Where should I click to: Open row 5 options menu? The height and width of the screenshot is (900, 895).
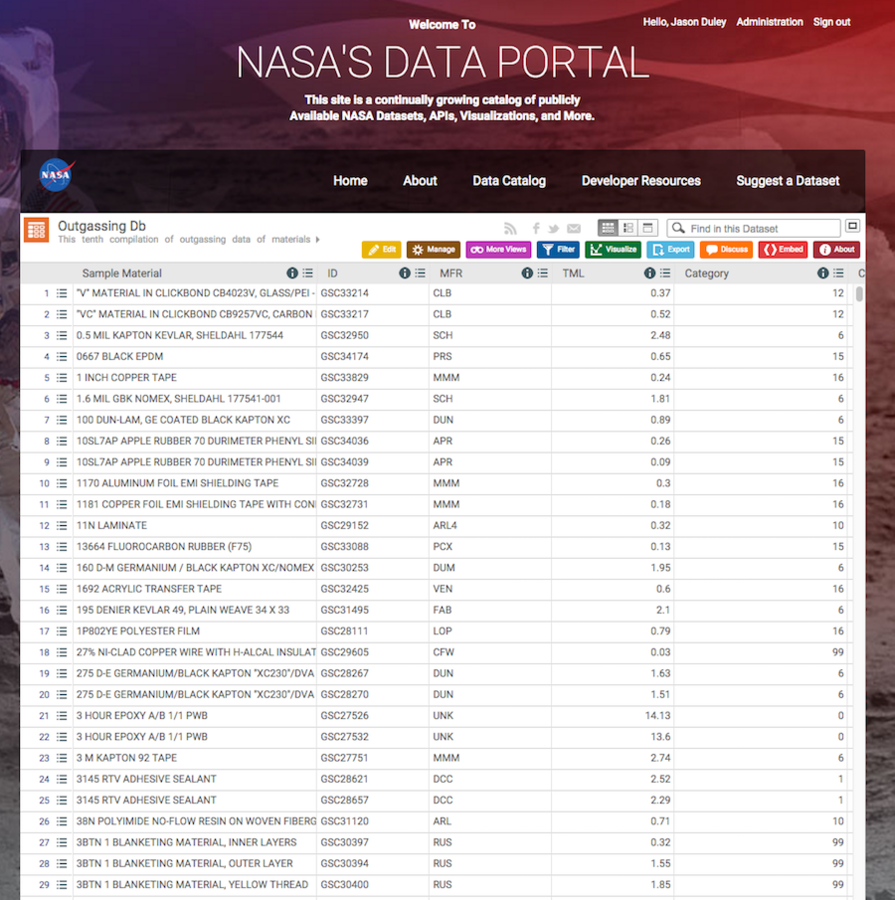click(x=62, y=378)
